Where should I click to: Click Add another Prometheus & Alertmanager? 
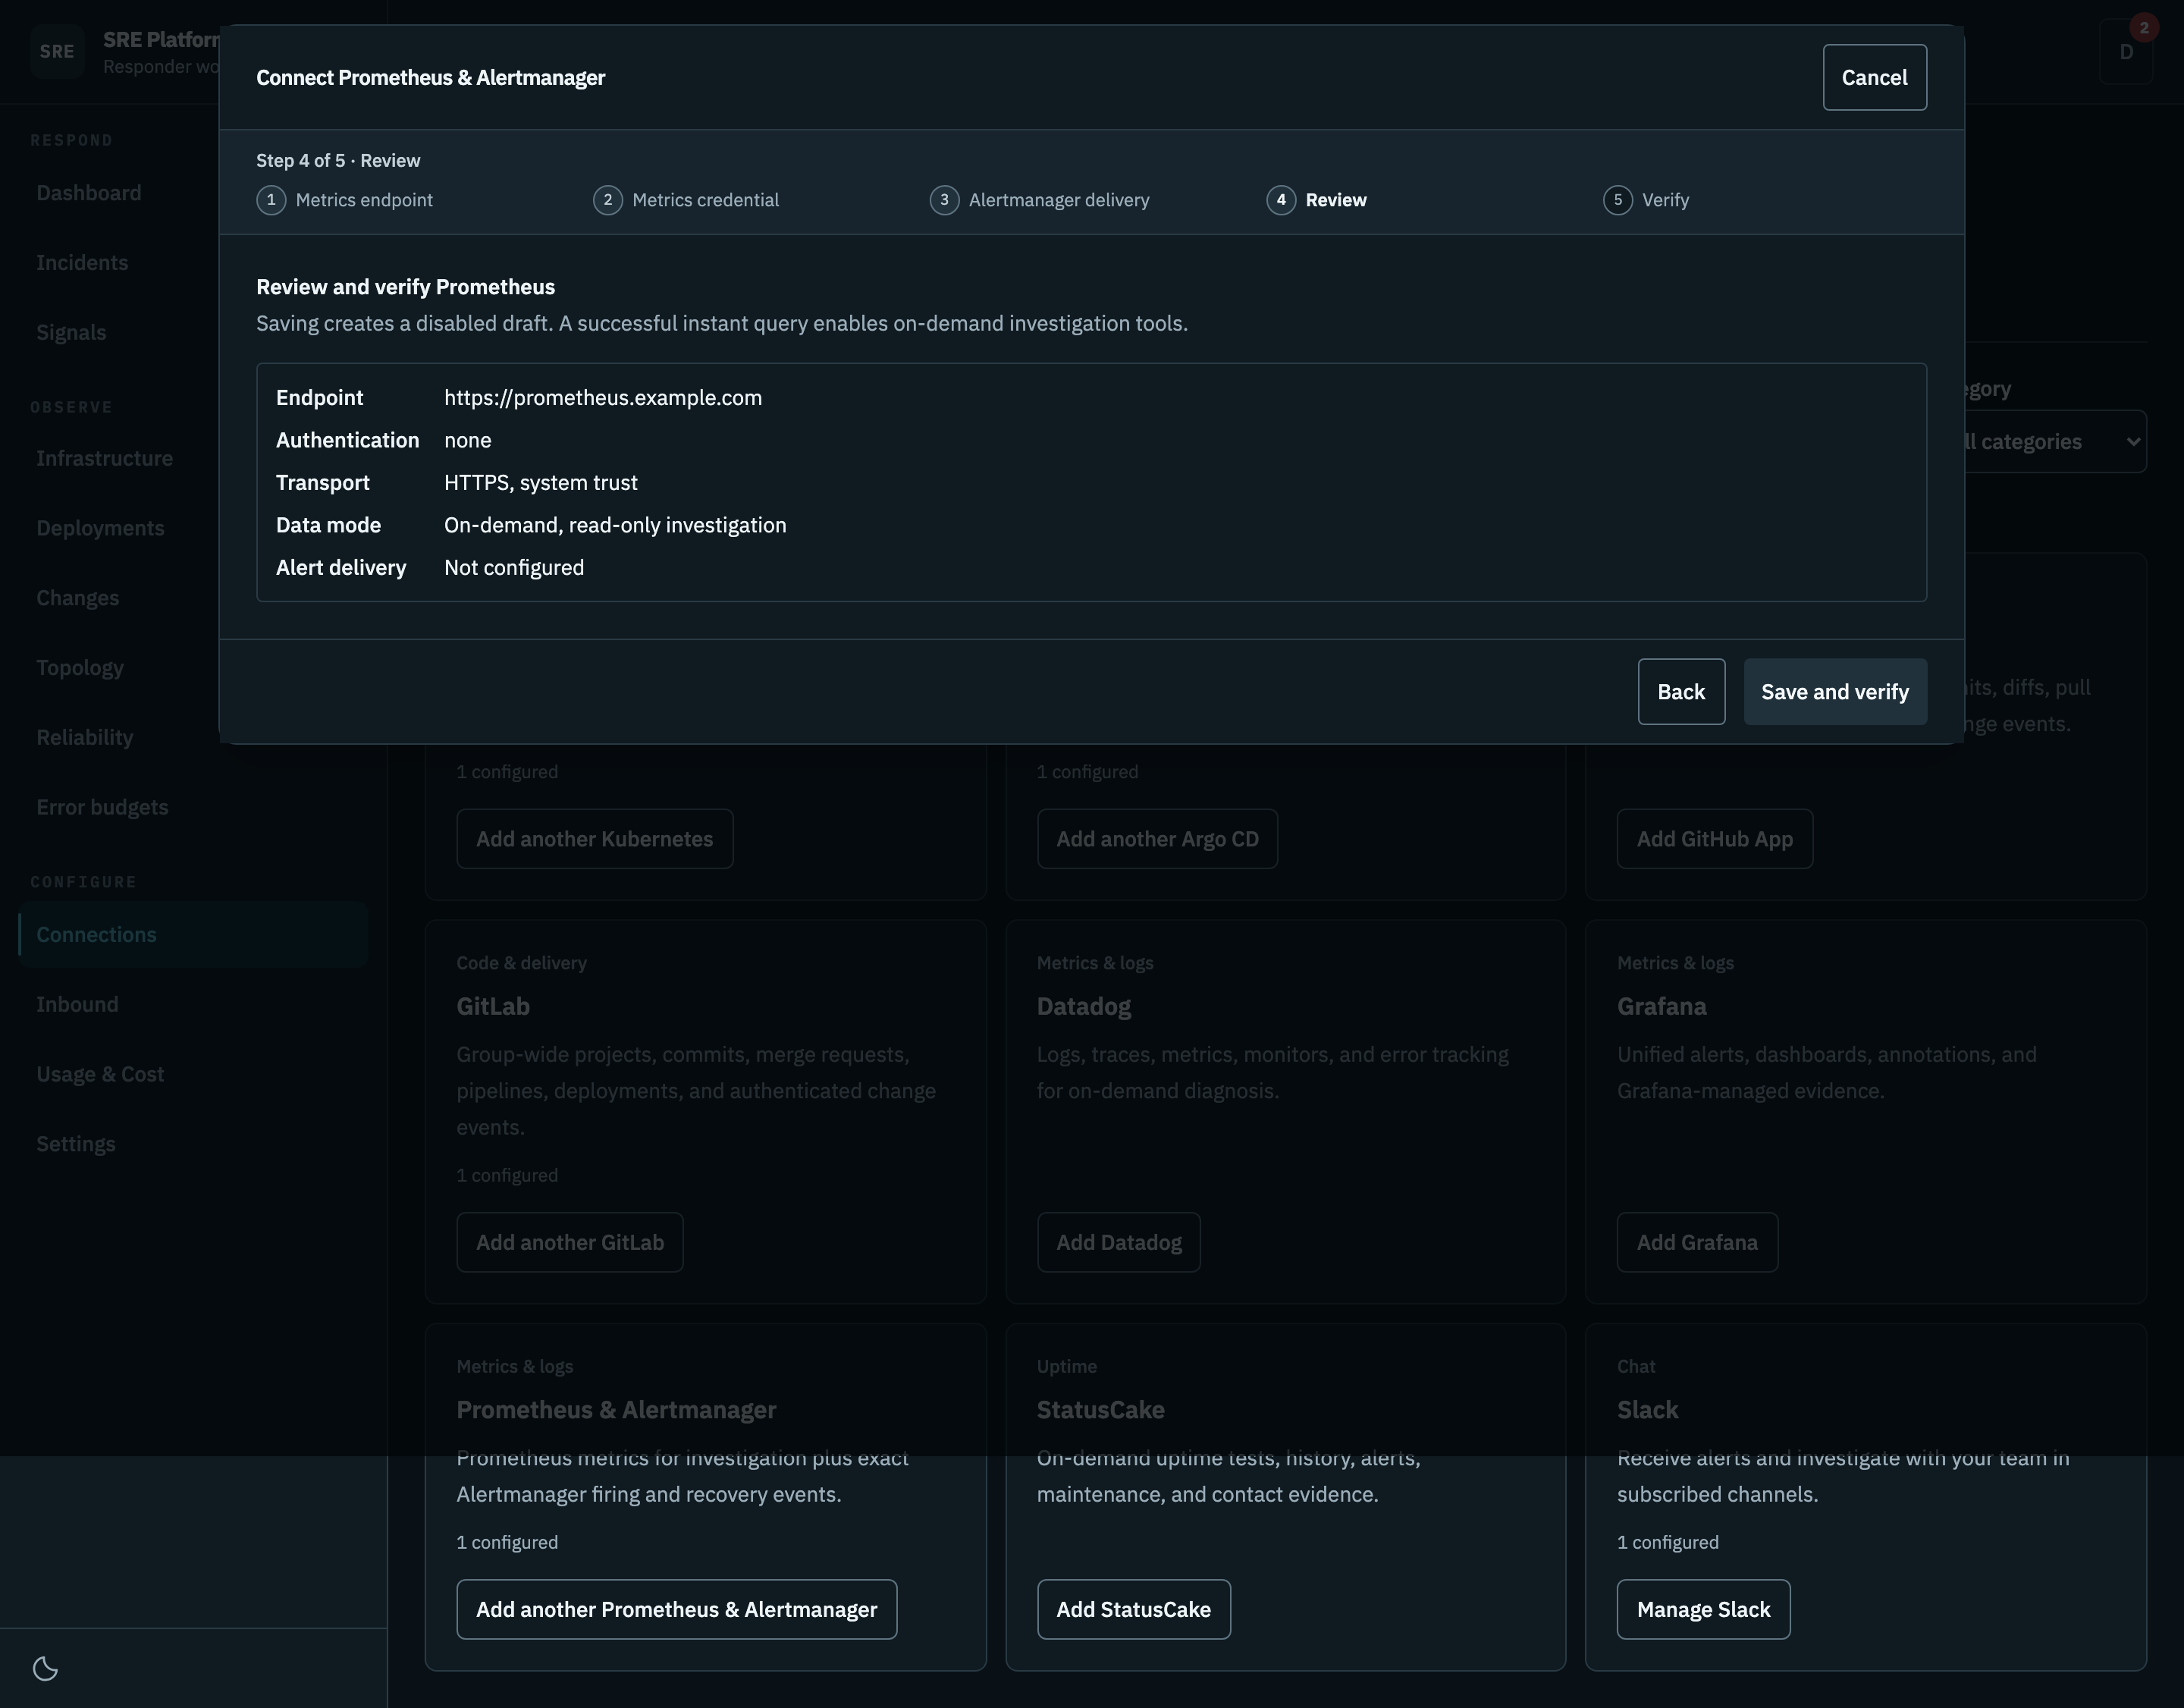click(x=677, y=1609)
